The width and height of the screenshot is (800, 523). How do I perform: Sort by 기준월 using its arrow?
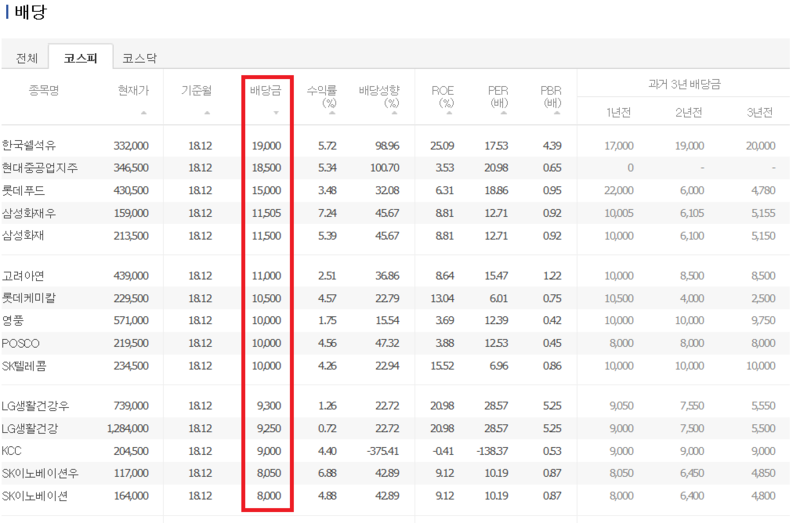pyautogui.click(x=207, y=113)
